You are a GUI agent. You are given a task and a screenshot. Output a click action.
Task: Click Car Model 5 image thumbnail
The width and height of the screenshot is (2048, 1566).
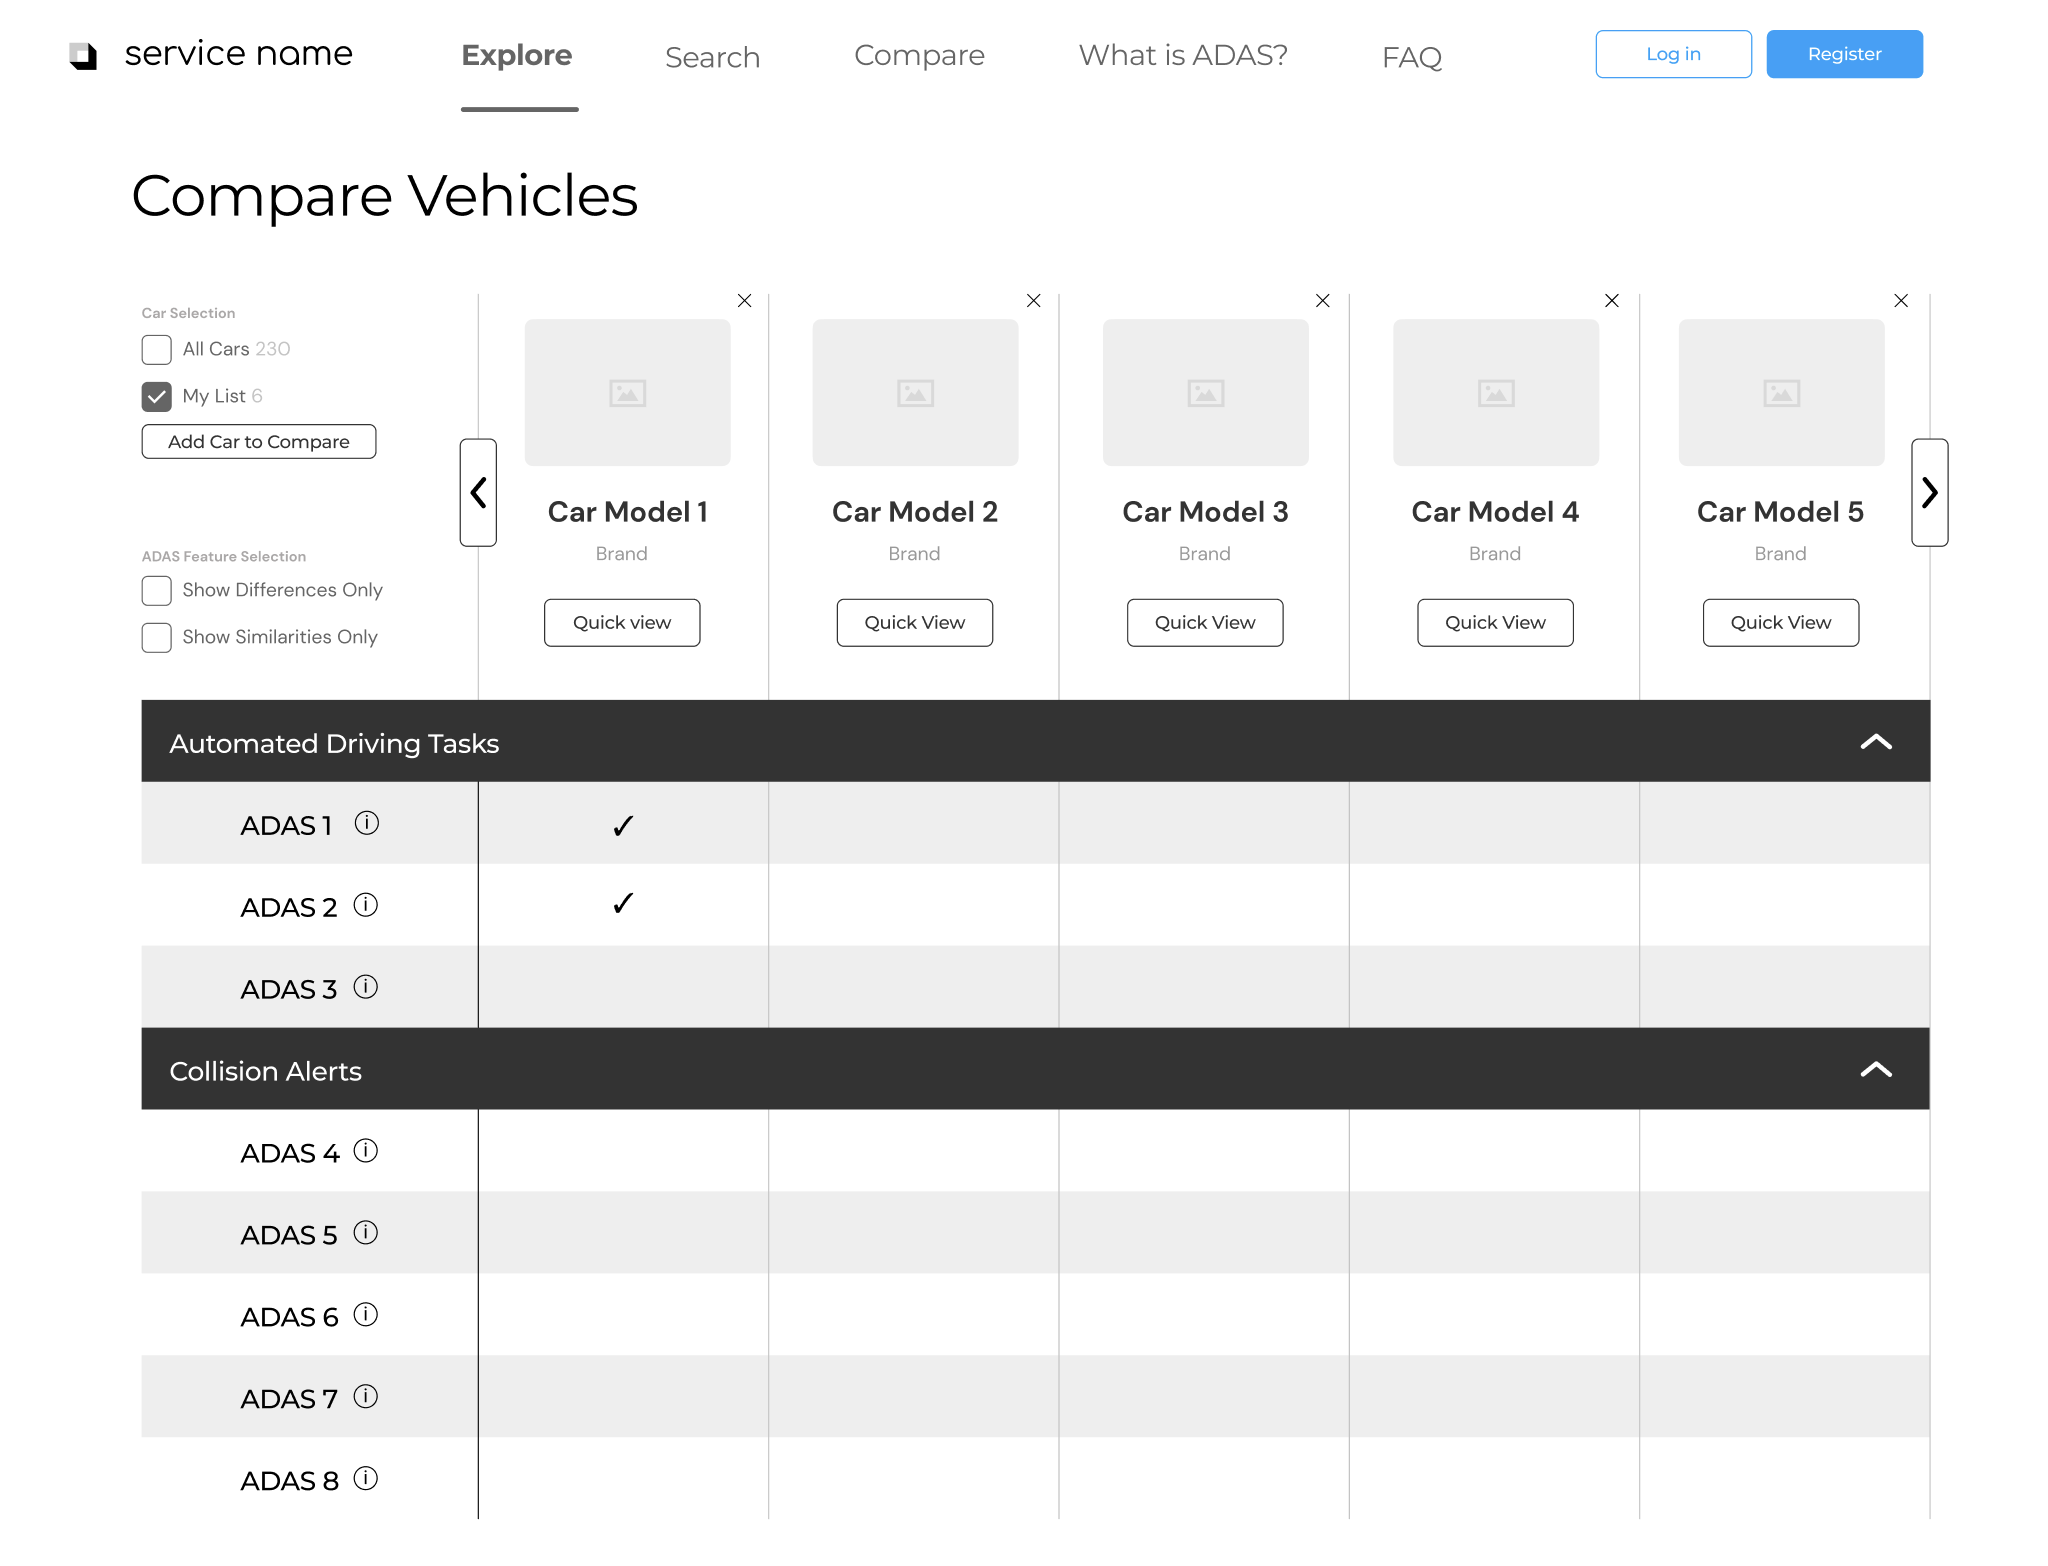pyautogui.click(x=1781, y=392)
